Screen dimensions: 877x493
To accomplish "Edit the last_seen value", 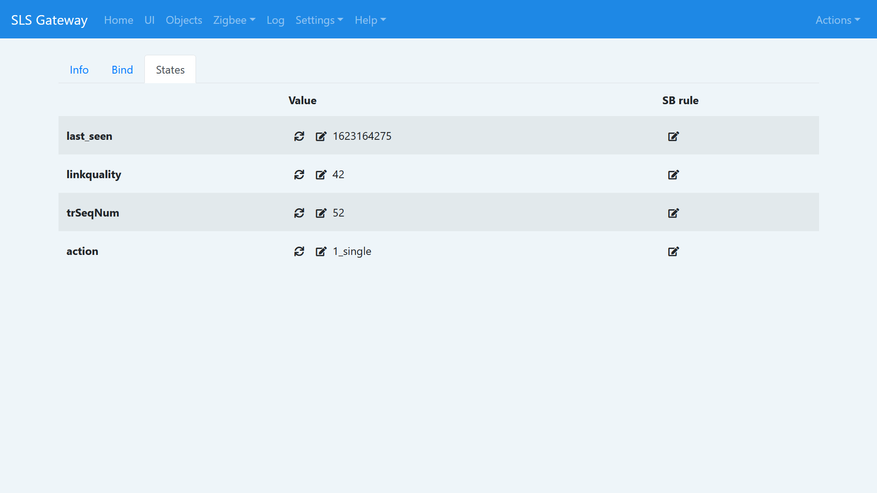I will click(x=321, y=136).
